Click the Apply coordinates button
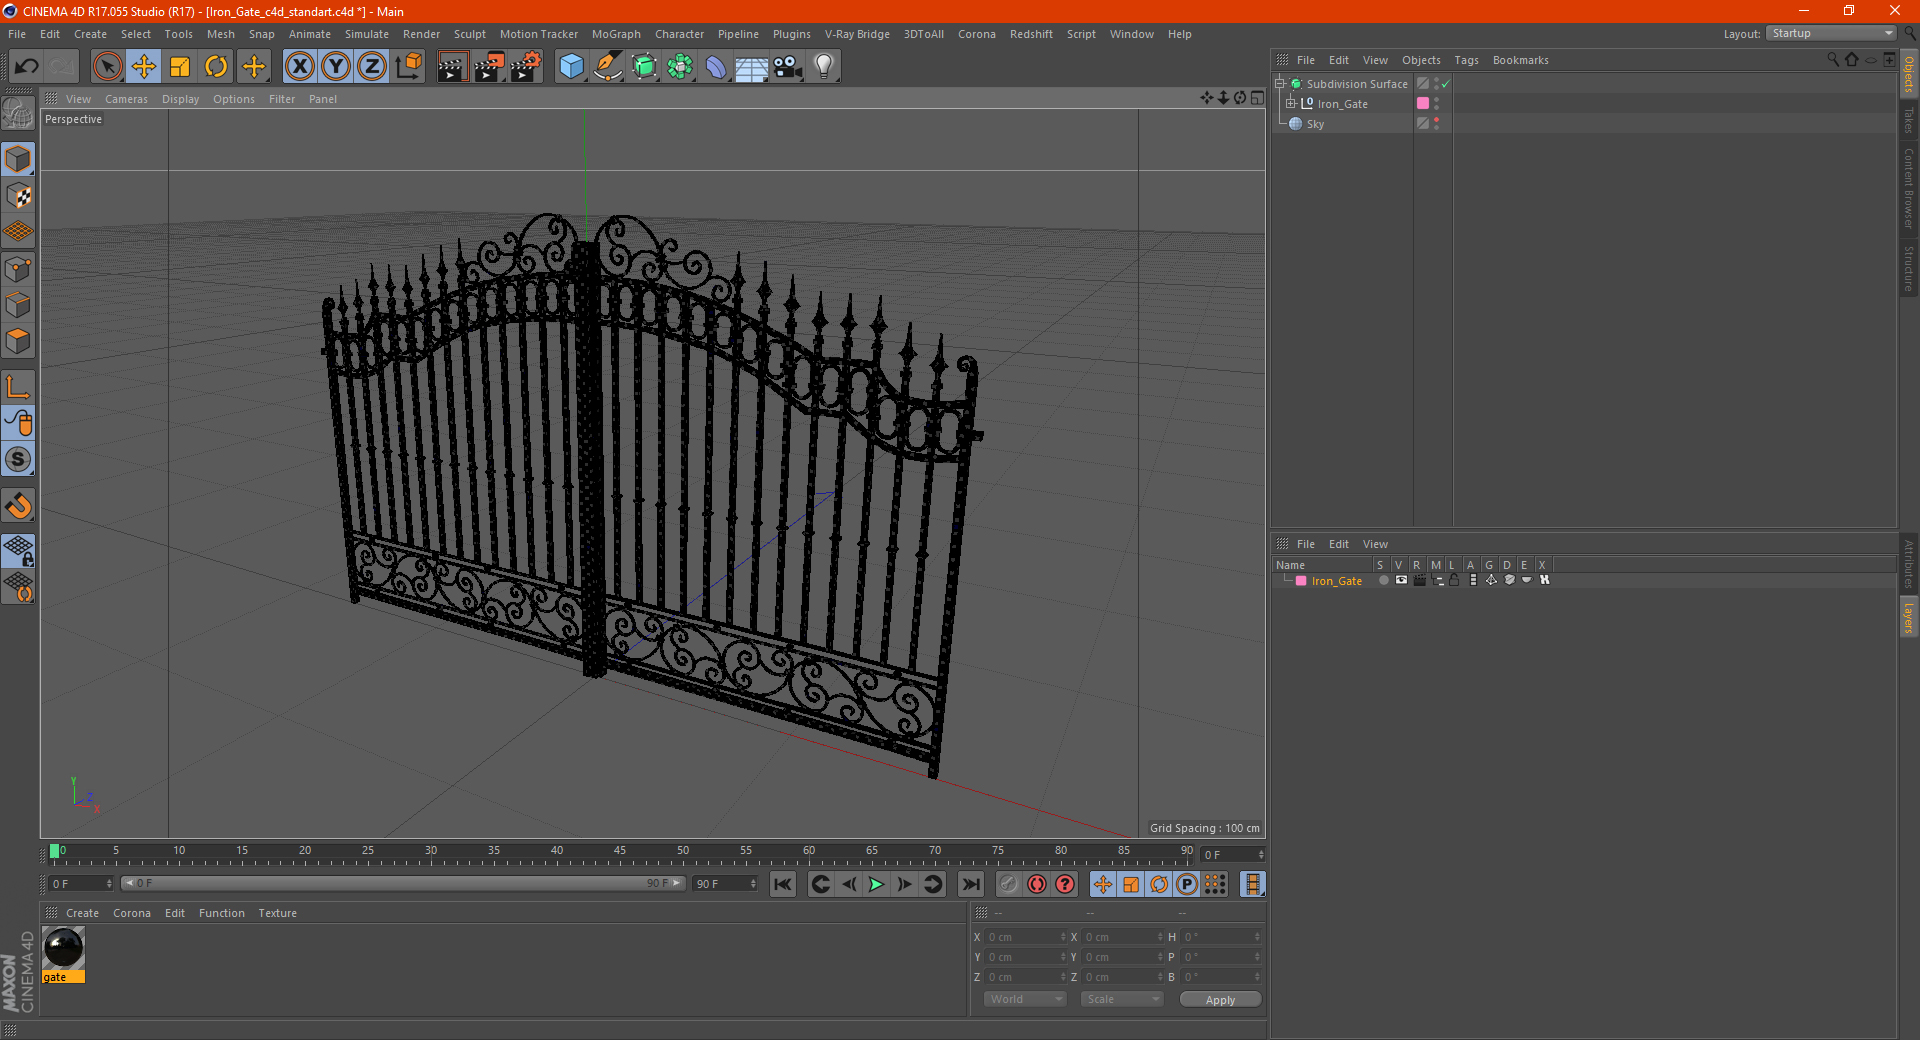Screen dimensions: 1920x1040 [1220, 1000]
